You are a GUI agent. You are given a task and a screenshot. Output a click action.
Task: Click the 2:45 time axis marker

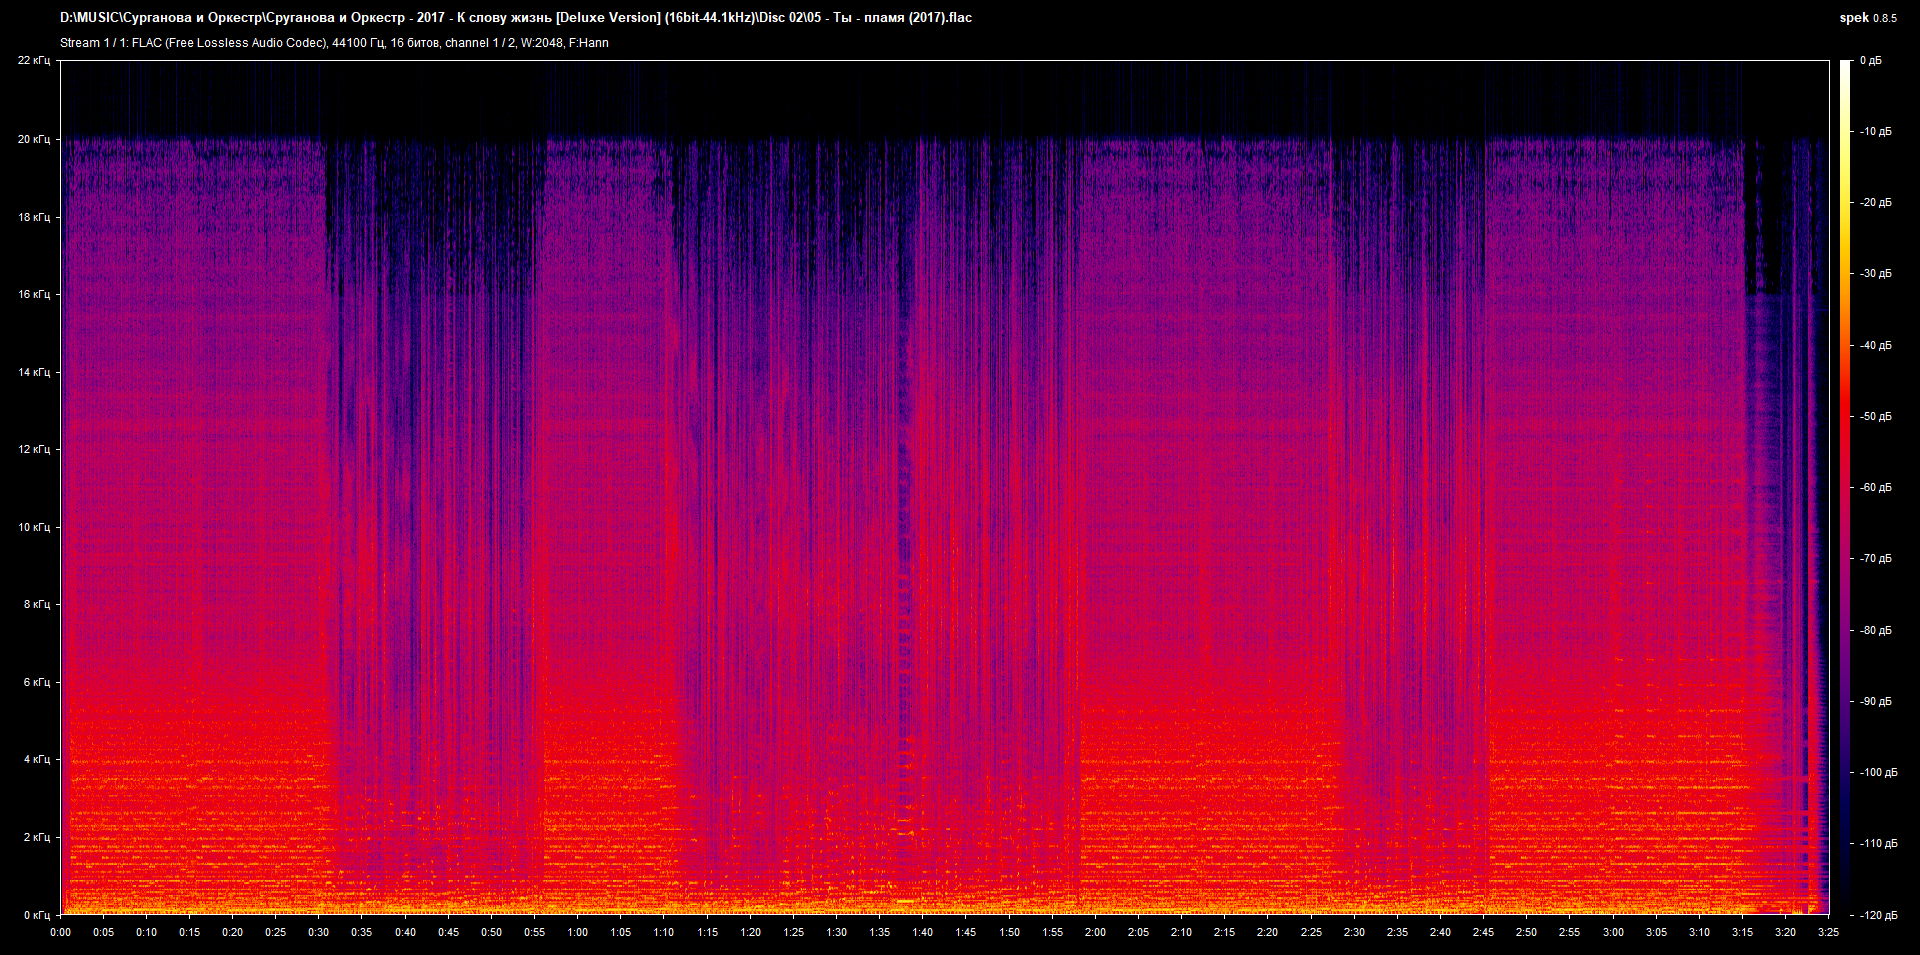(x=1483, y=932)
